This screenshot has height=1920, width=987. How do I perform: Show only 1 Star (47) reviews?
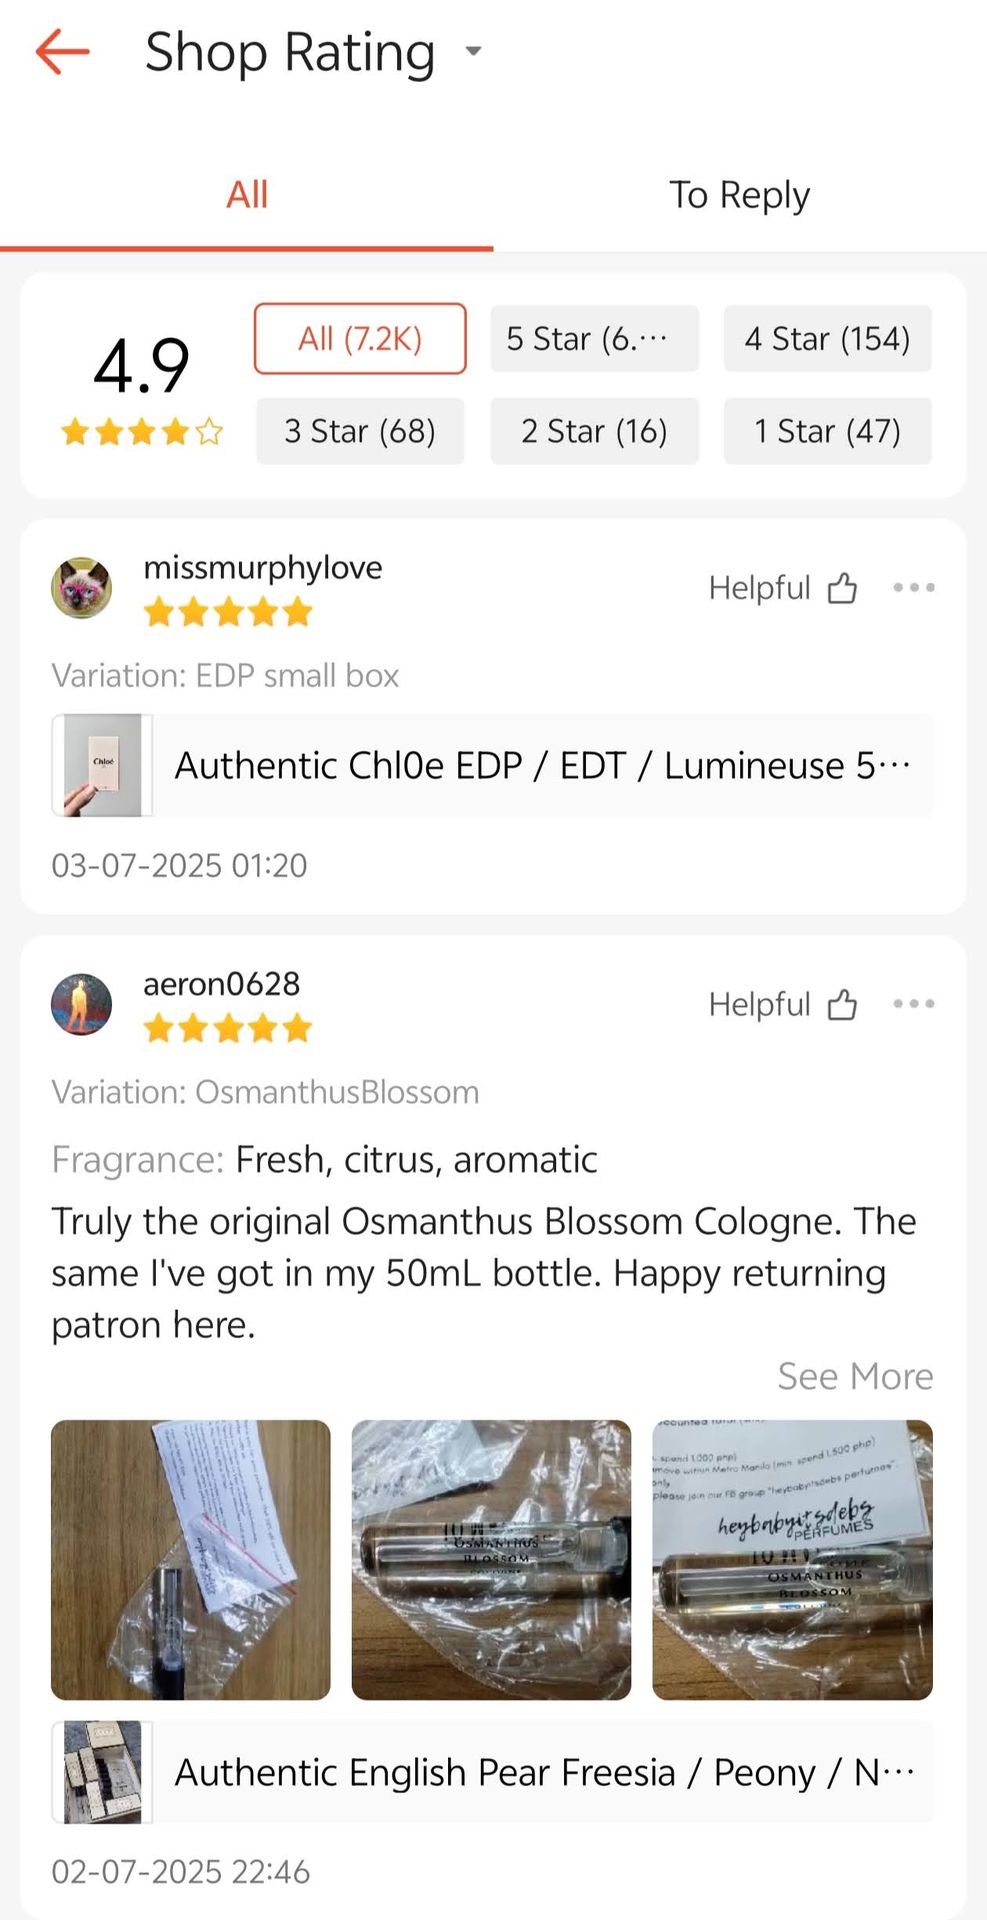[x=827, y=431]
